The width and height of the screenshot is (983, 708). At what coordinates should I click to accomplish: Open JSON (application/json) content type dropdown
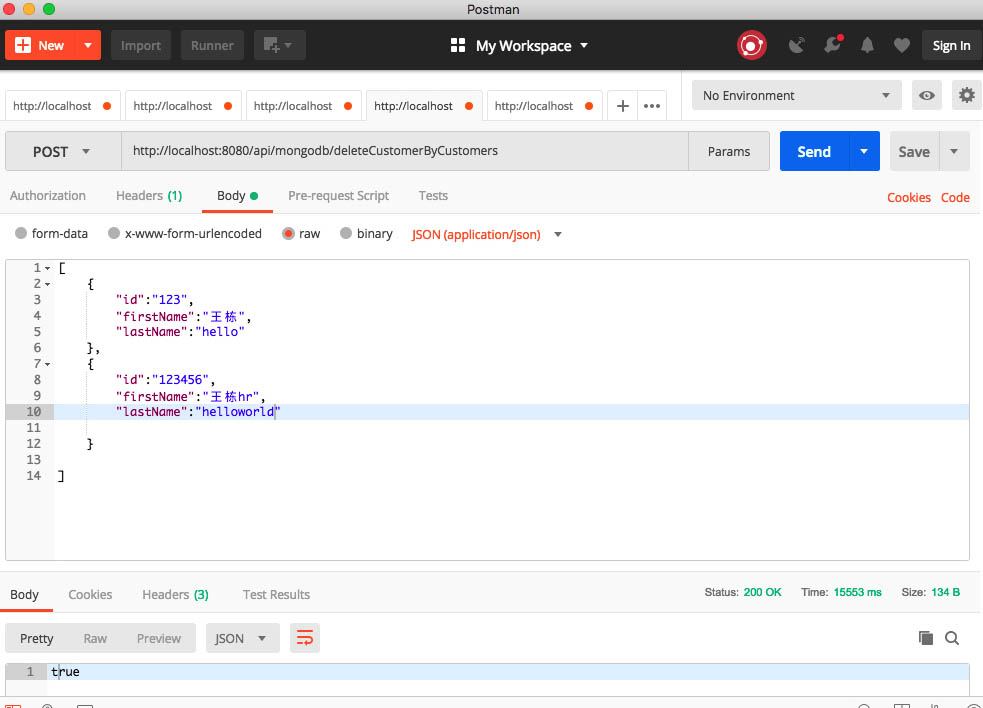pos(486,235)
